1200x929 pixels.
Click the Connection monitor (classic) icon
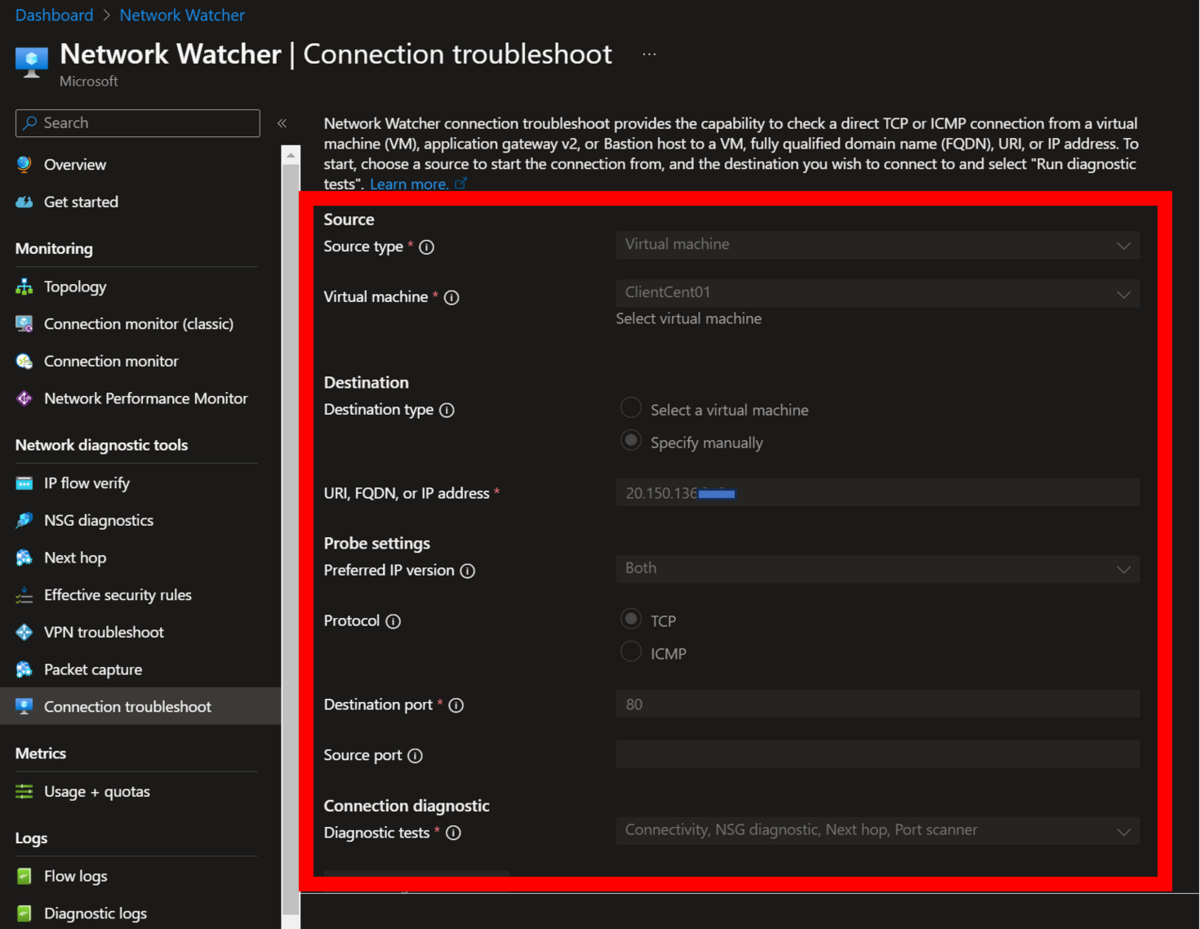[x=24, y=324]
